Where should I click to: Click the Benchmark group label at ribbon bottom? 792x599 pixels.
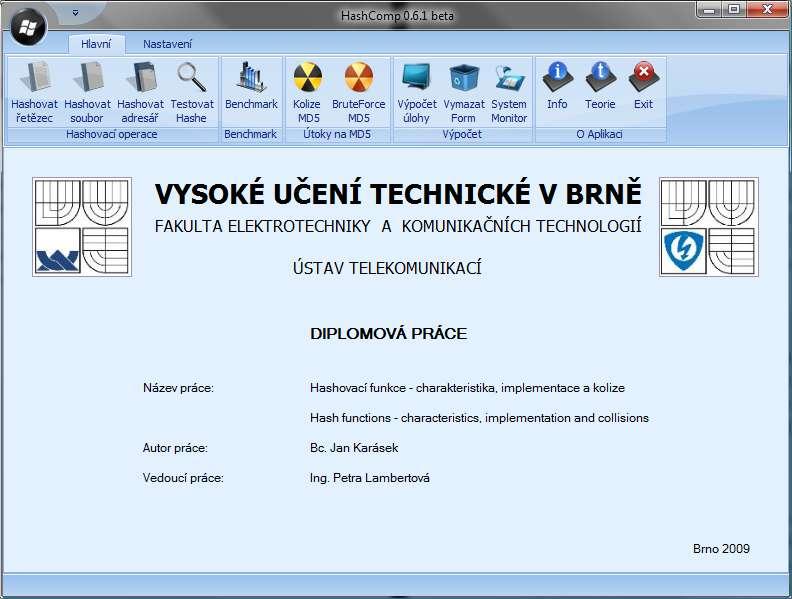coord(251,134)
